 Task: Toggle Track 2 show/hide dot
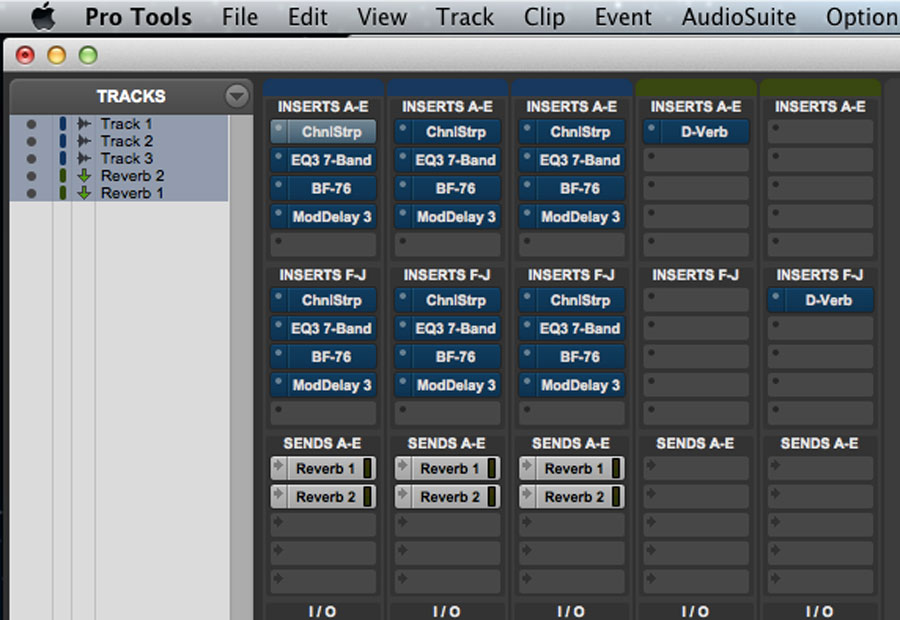point(32,141)
